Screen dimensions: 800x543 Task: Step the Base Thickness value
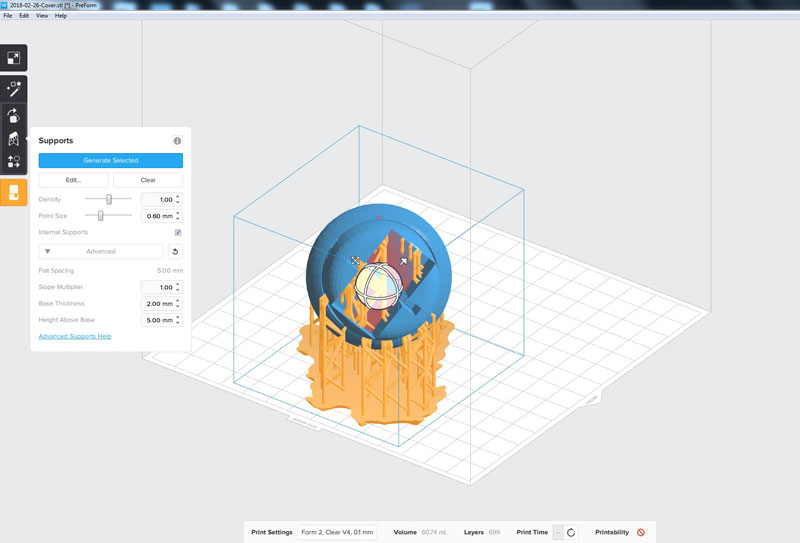[x=178, y=304]
